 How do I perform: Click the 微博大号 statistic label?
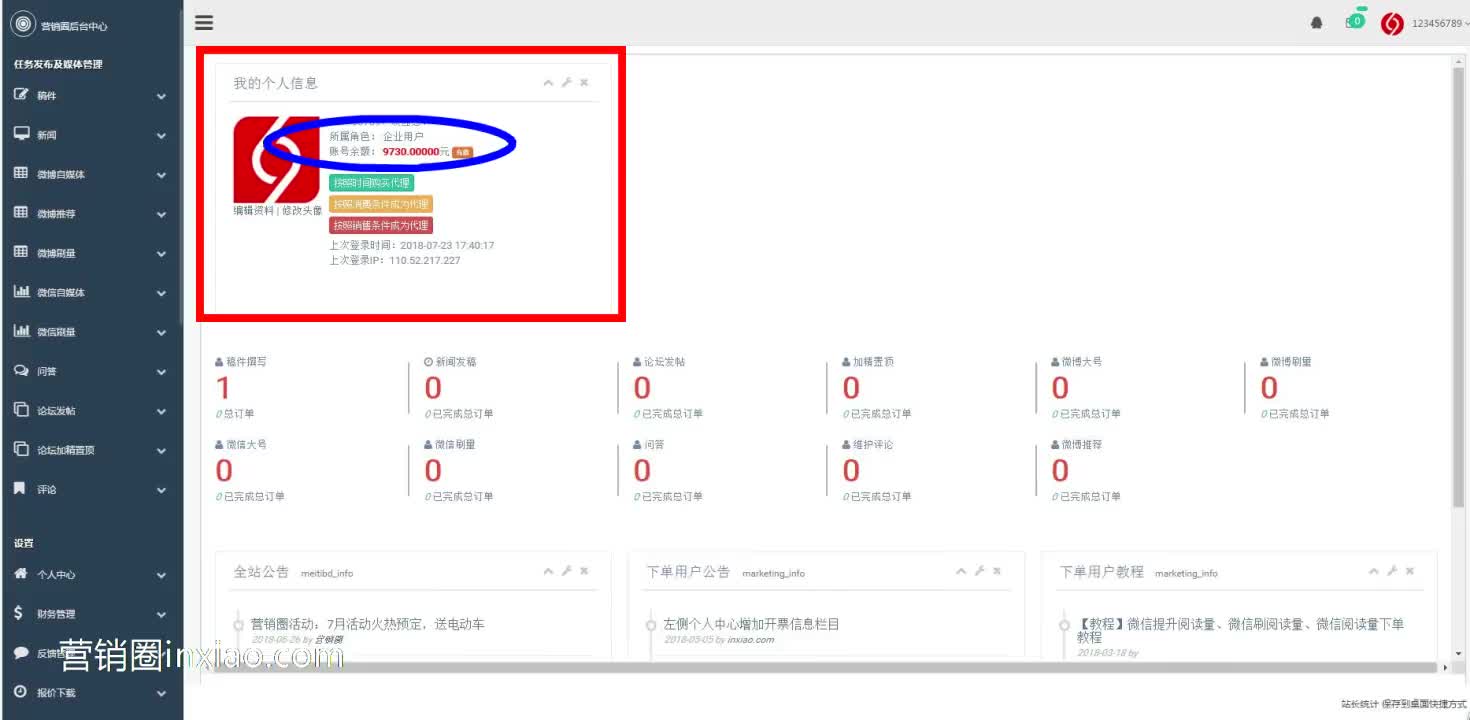coord(1082,362)
